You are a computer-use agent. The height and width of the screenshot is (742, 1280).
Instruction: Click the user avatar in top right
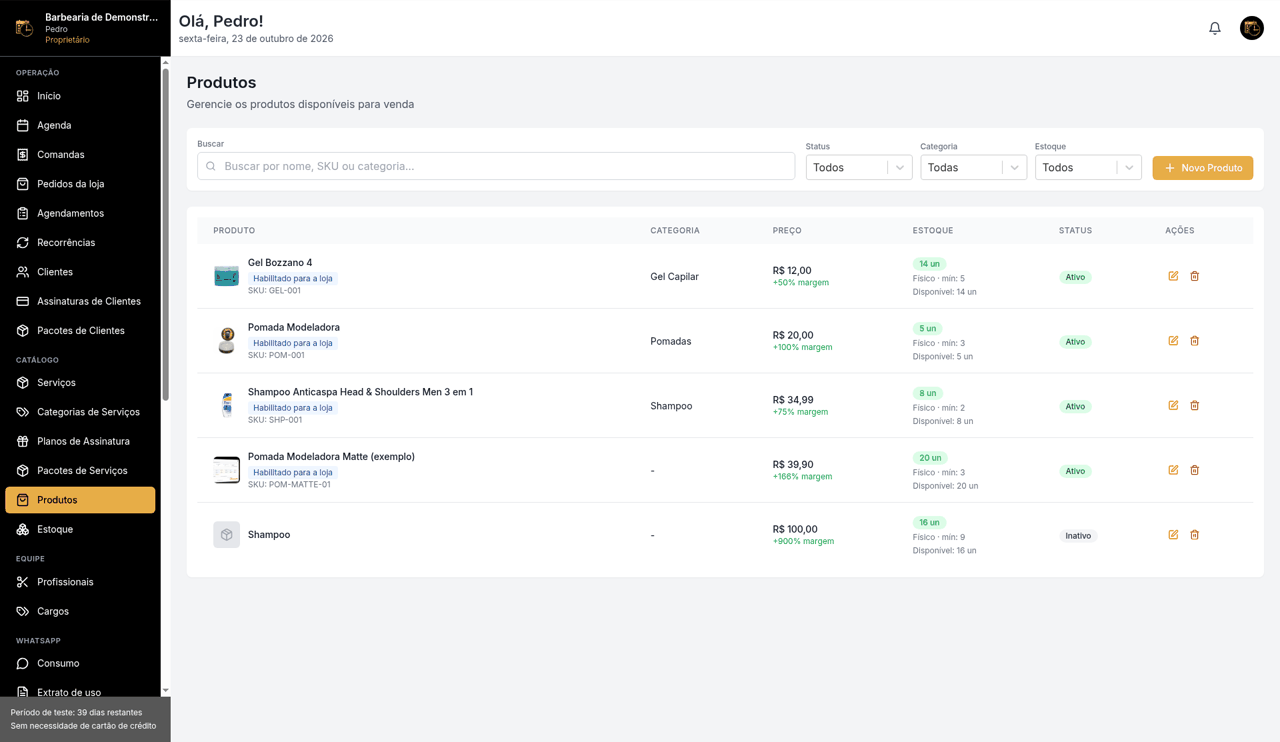[x=1252, y=28]
